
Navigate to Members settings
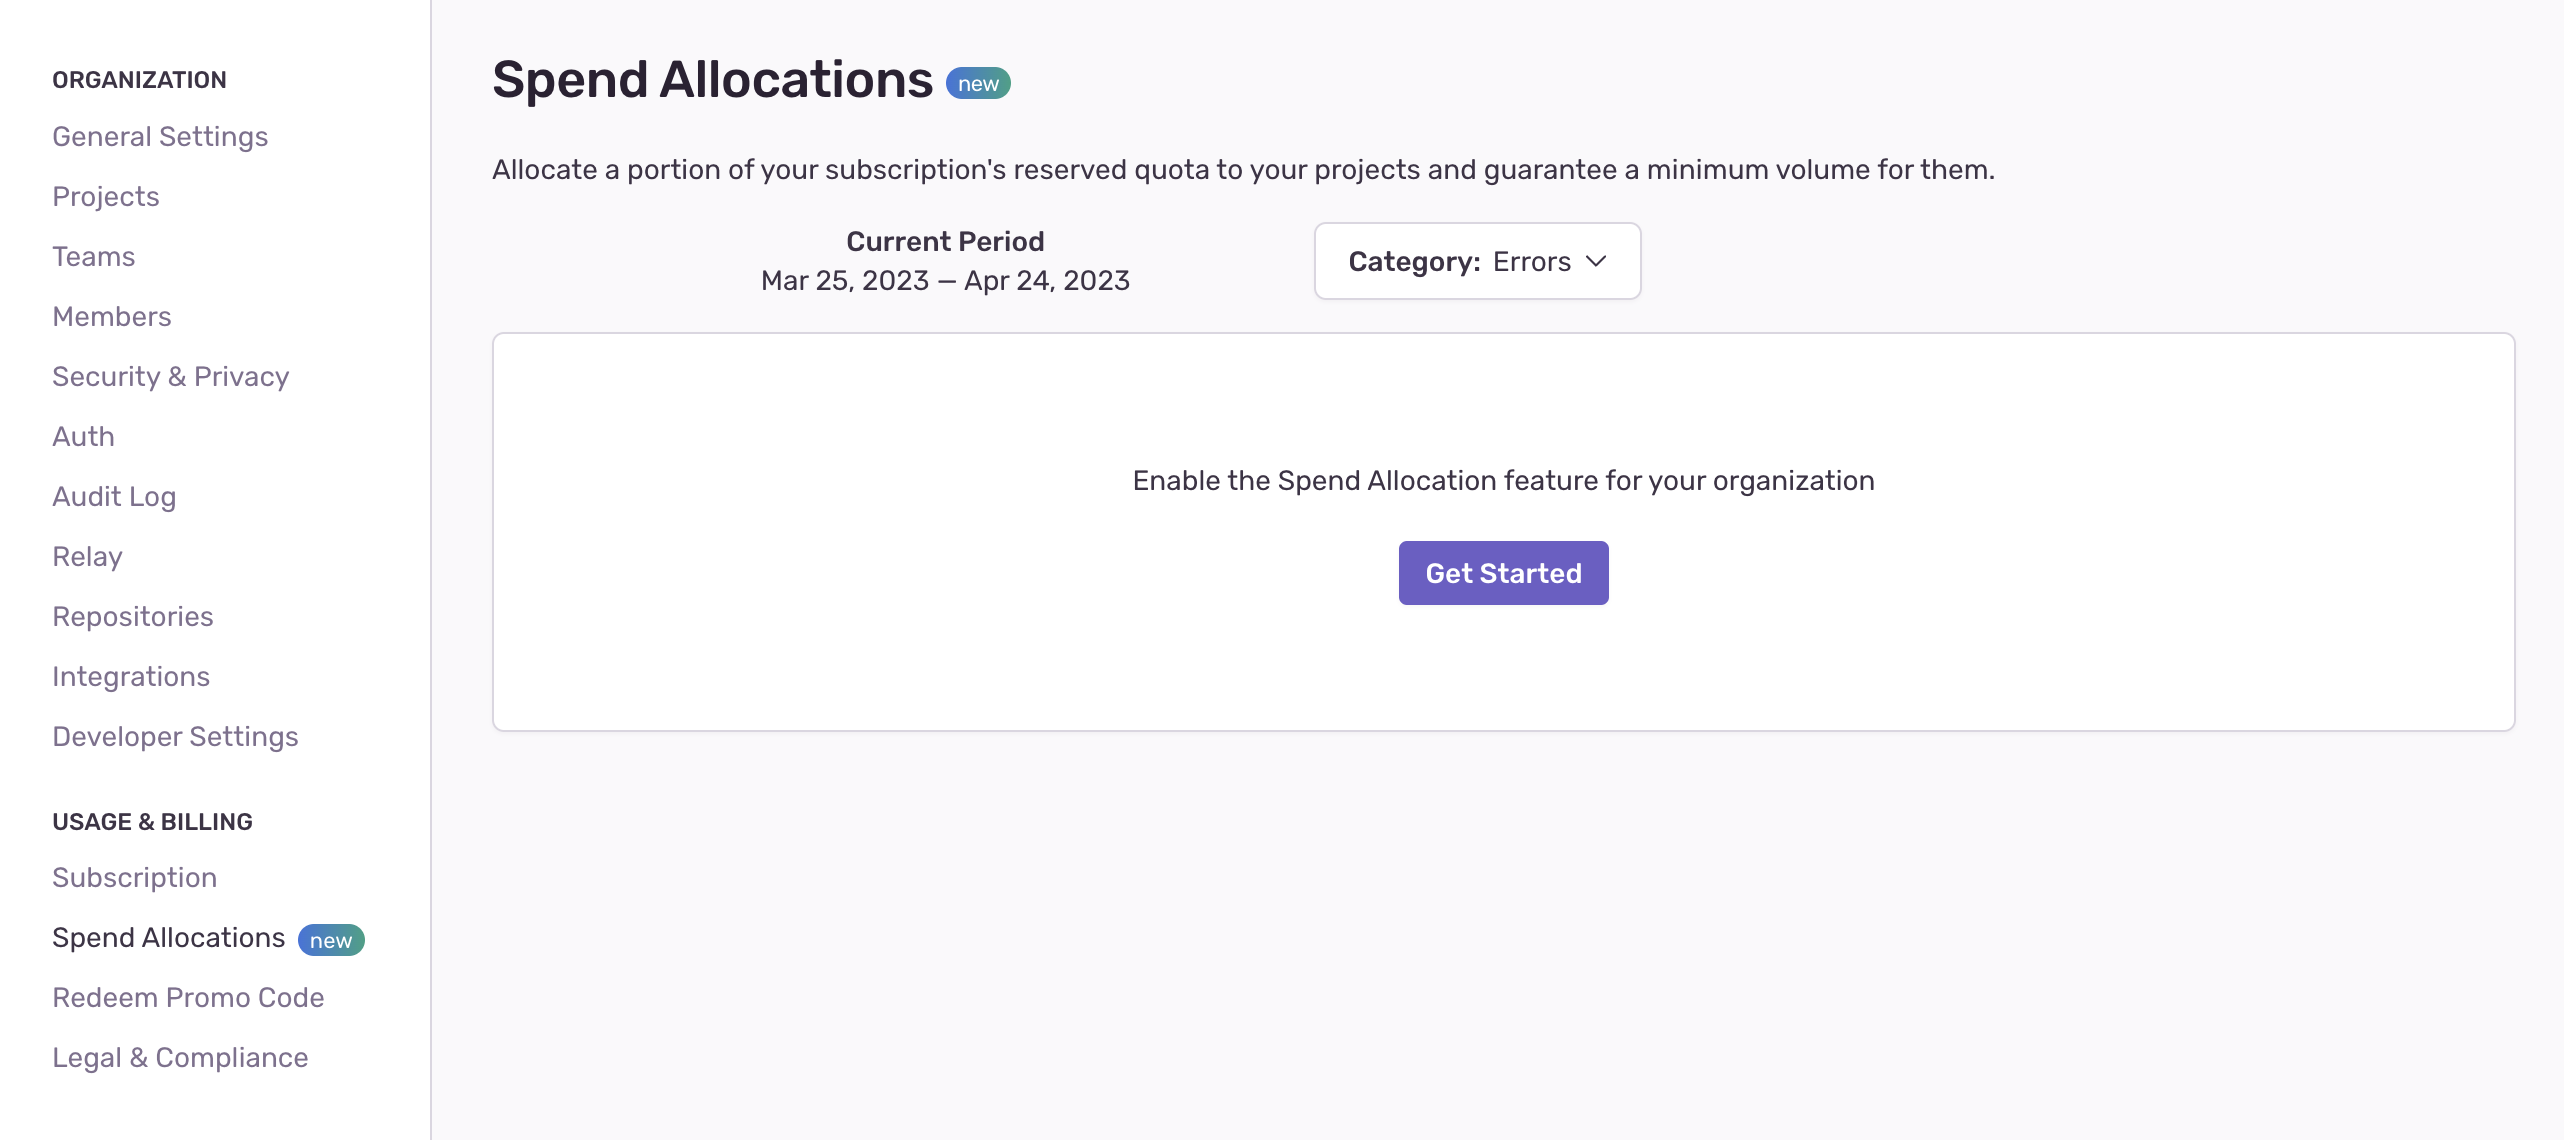[x=112, y=316]
